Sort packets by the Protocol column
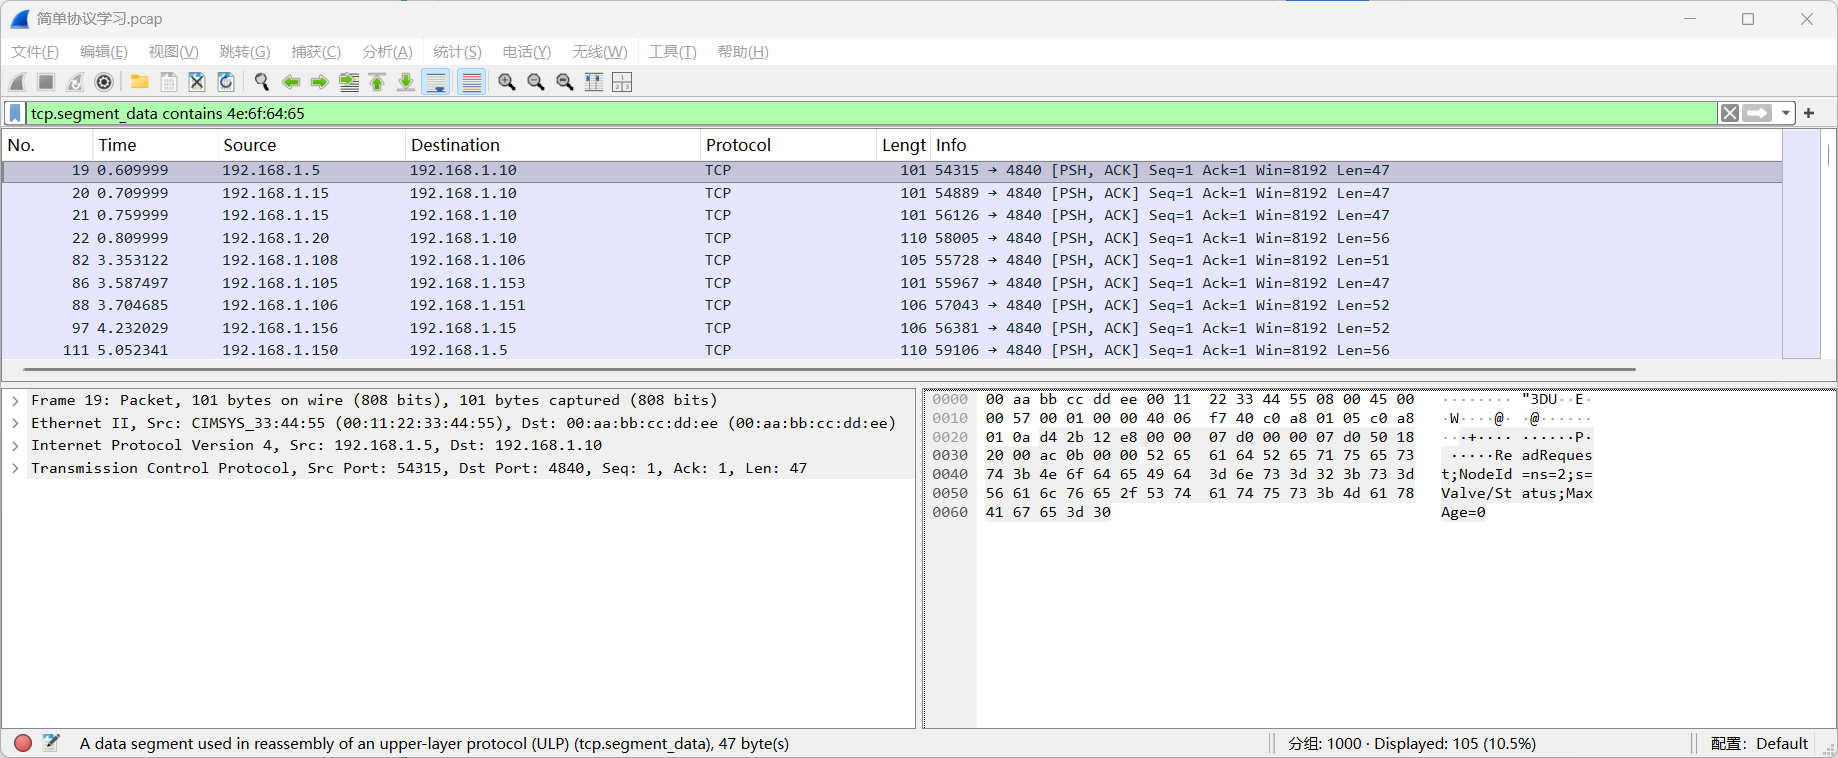1838x758 pixels. (738, 145)
